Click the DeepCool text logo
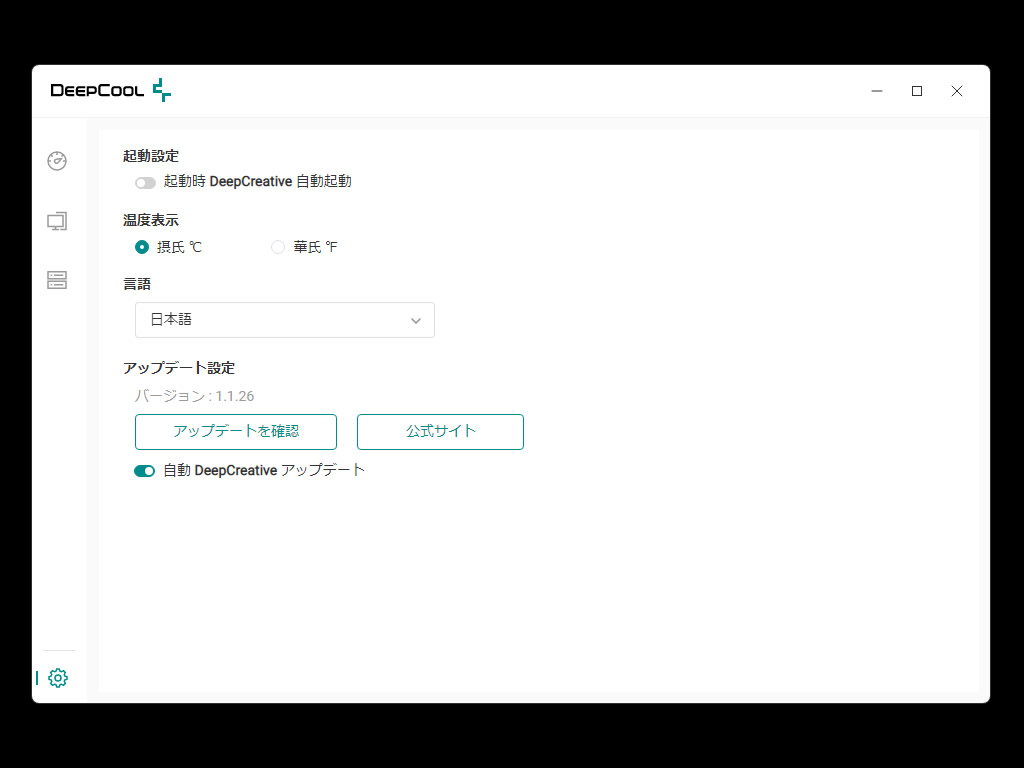Viewport: 1024px width, 768px height. (x=97, y=91)
